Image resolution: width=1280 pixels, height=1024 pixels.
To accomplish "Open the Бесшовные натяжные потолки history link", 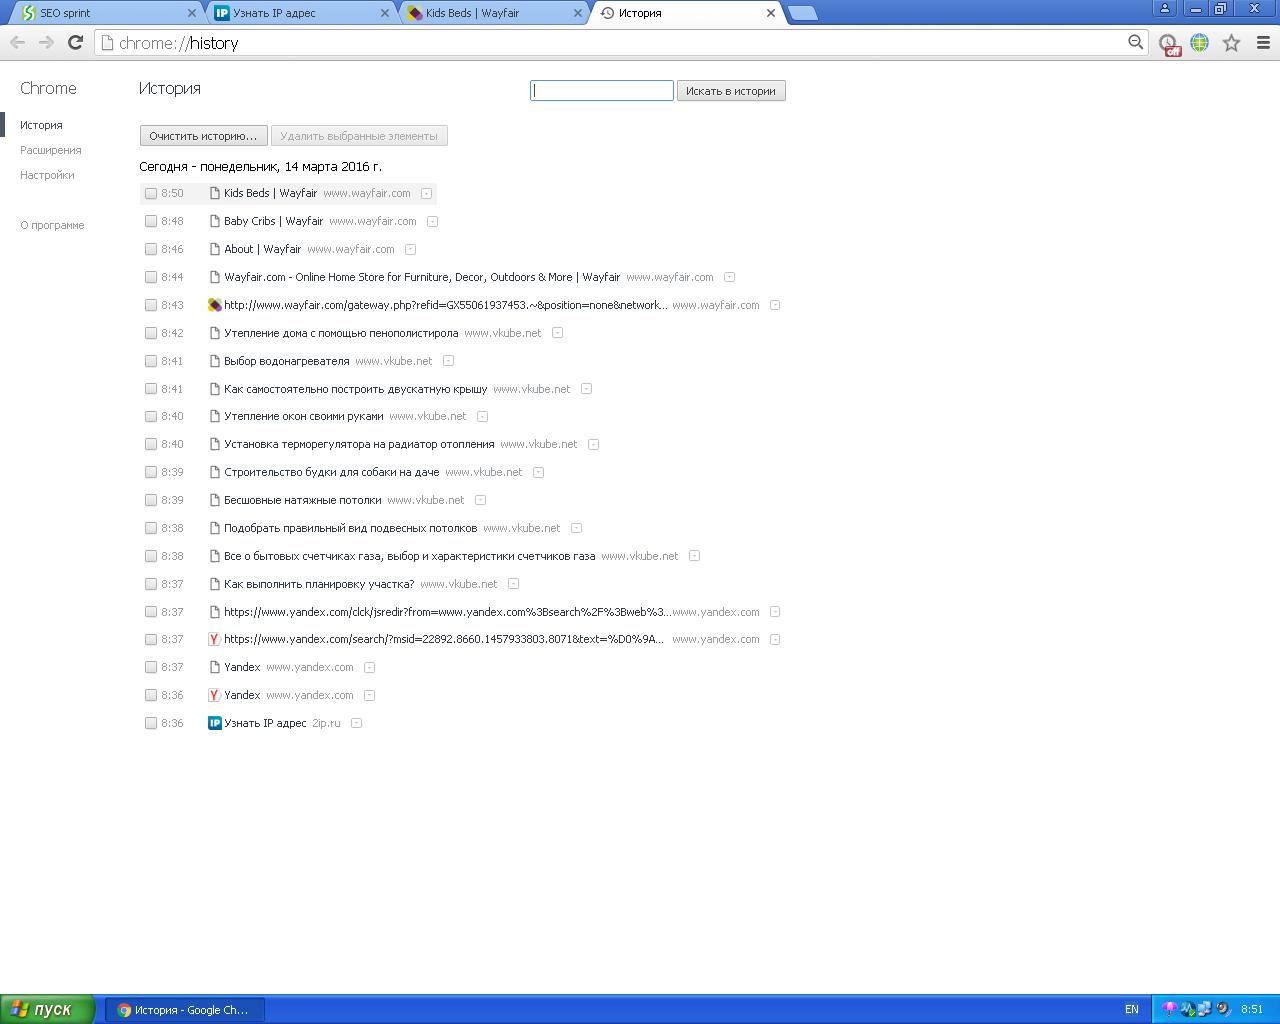I will point(302,500).
